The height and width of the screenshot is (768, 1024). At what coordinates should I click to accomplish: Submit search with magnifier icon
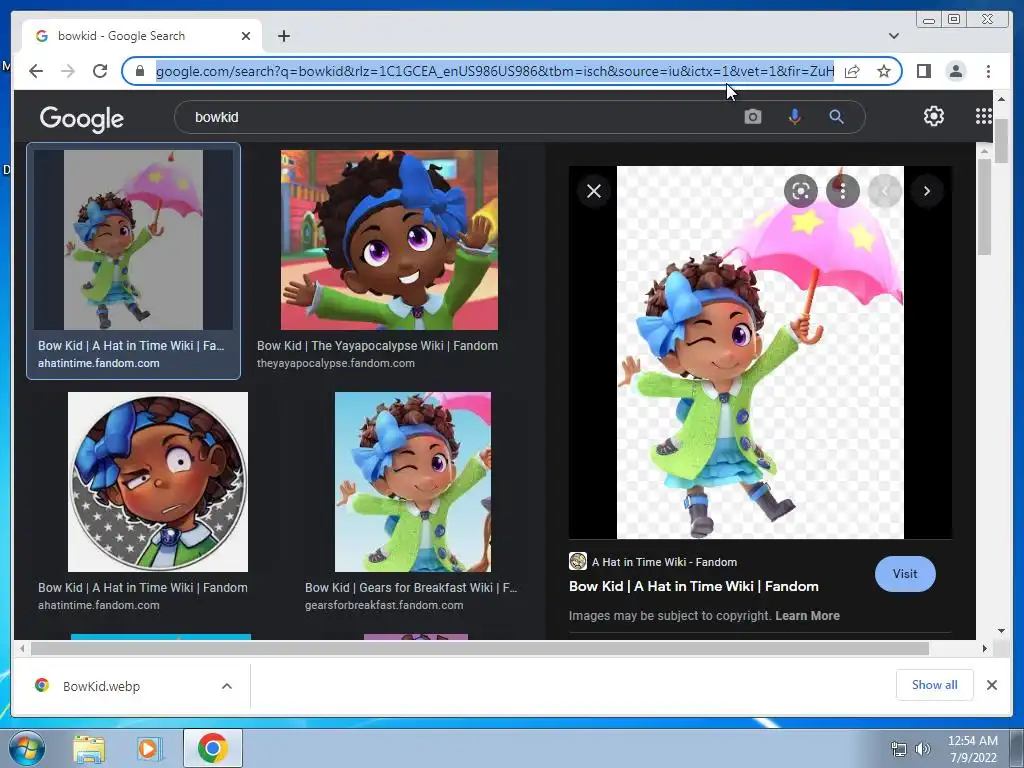[x=836, y=117]
